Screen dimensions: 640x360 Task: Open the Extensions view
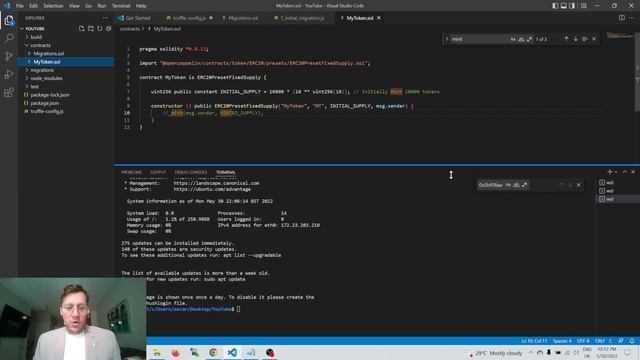(x=9, y=92)
